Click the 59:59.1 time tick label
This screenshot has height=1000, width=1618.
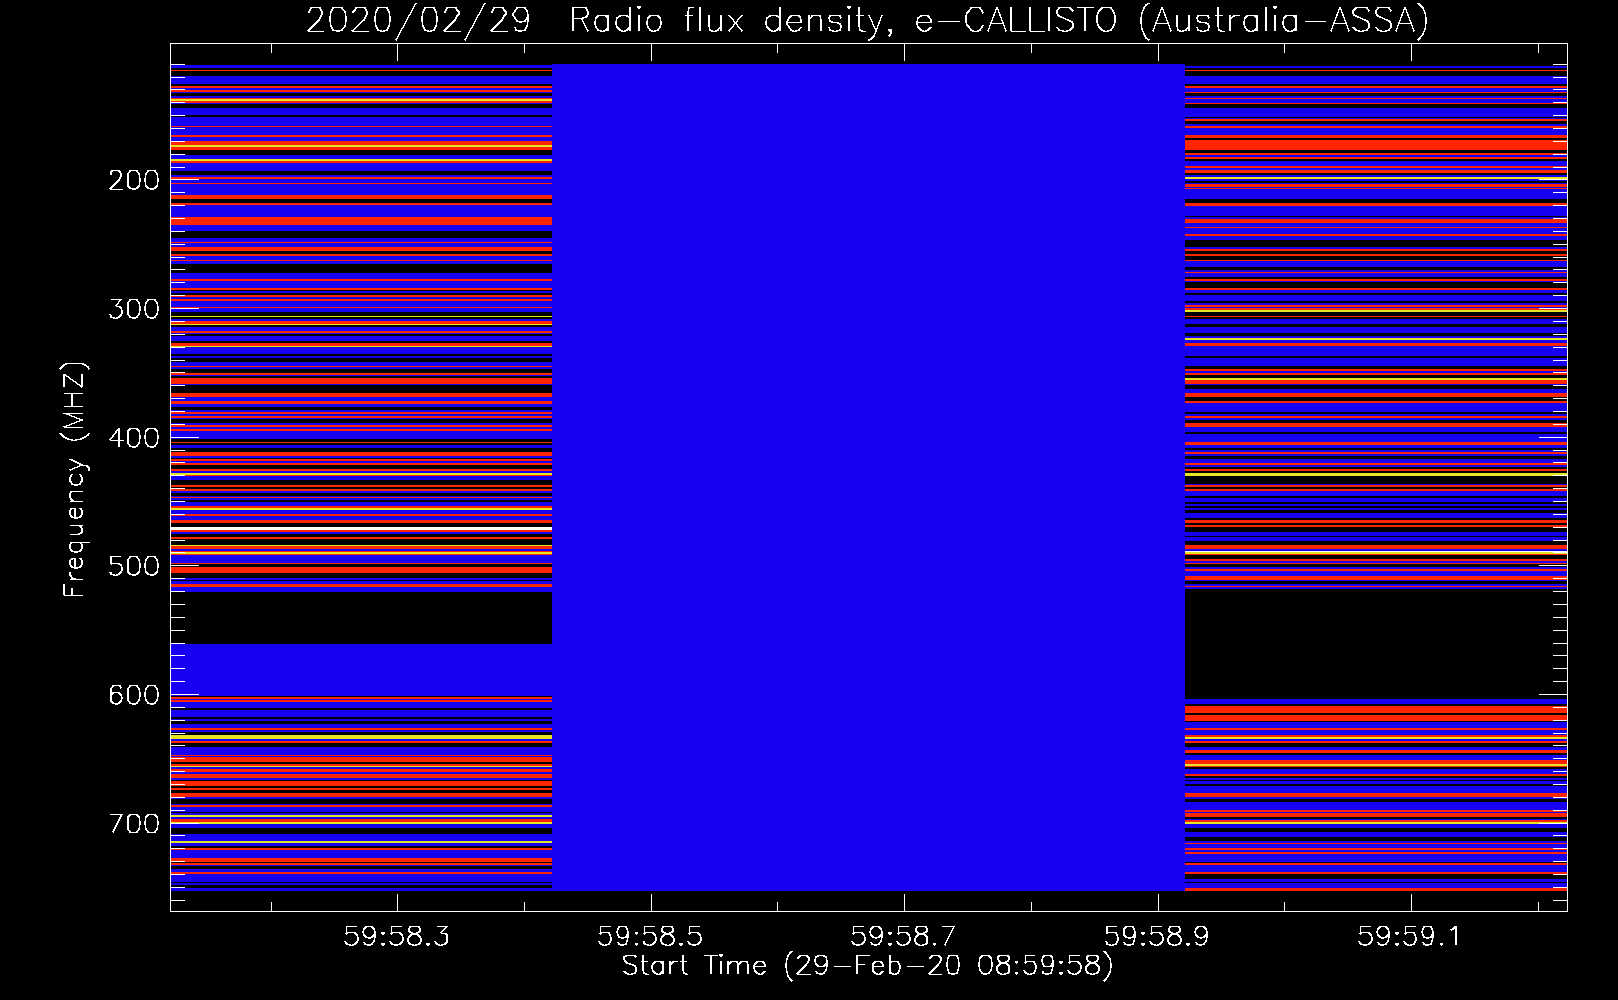pos(1410,937)
